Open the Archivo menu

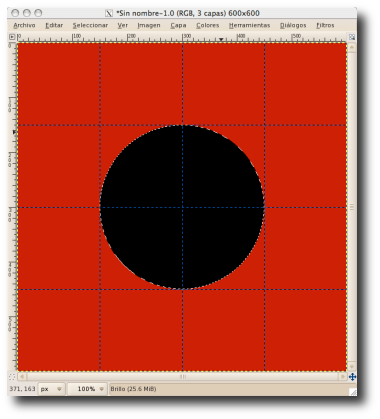pyautogui.click(x=24, y=25)
